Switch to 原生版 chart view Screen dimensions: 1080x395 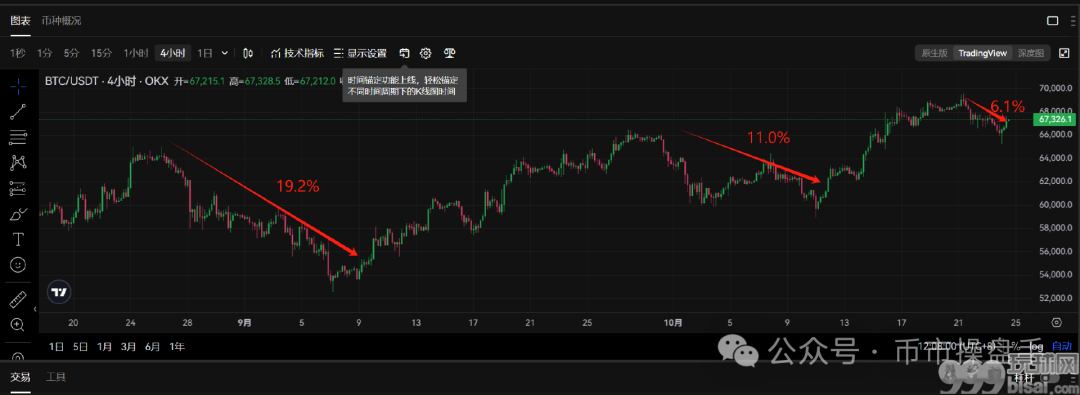click(x=935, y=53)
